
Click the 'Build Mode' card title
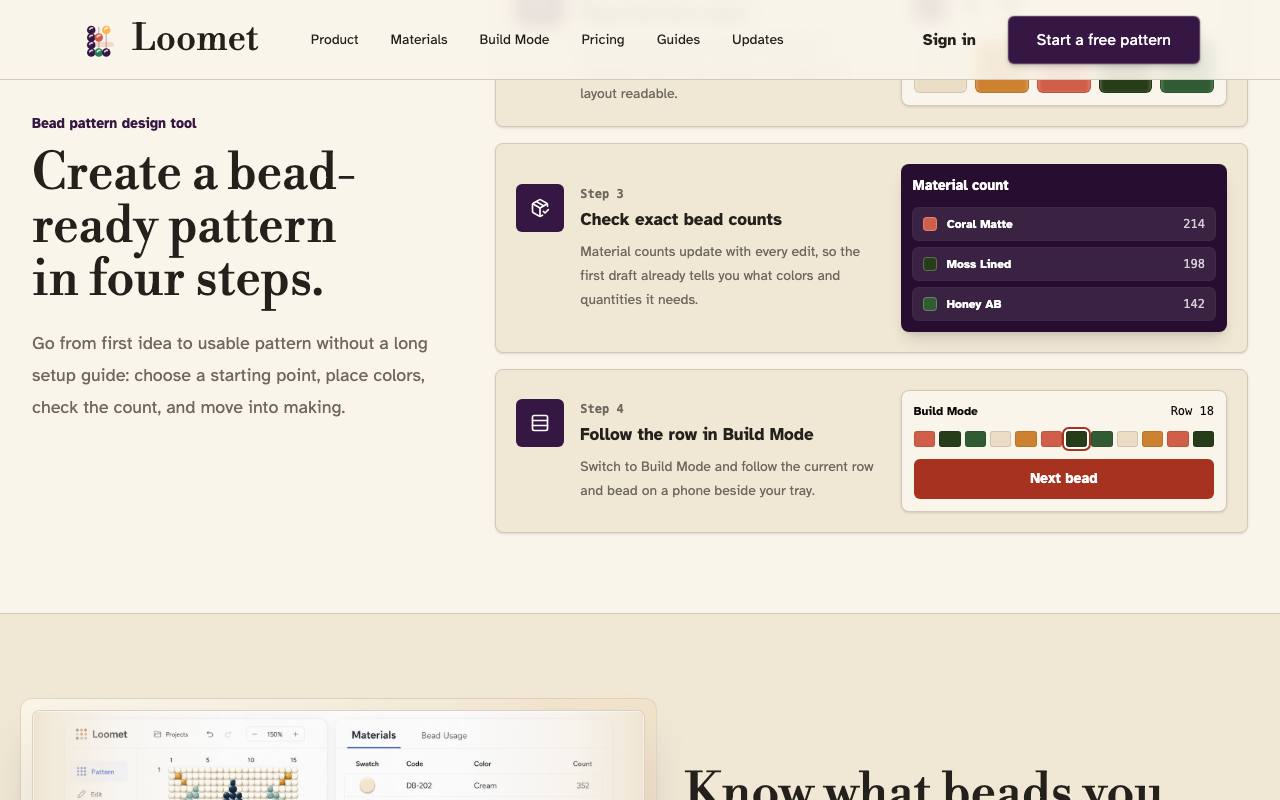click(x=945, y=411)
